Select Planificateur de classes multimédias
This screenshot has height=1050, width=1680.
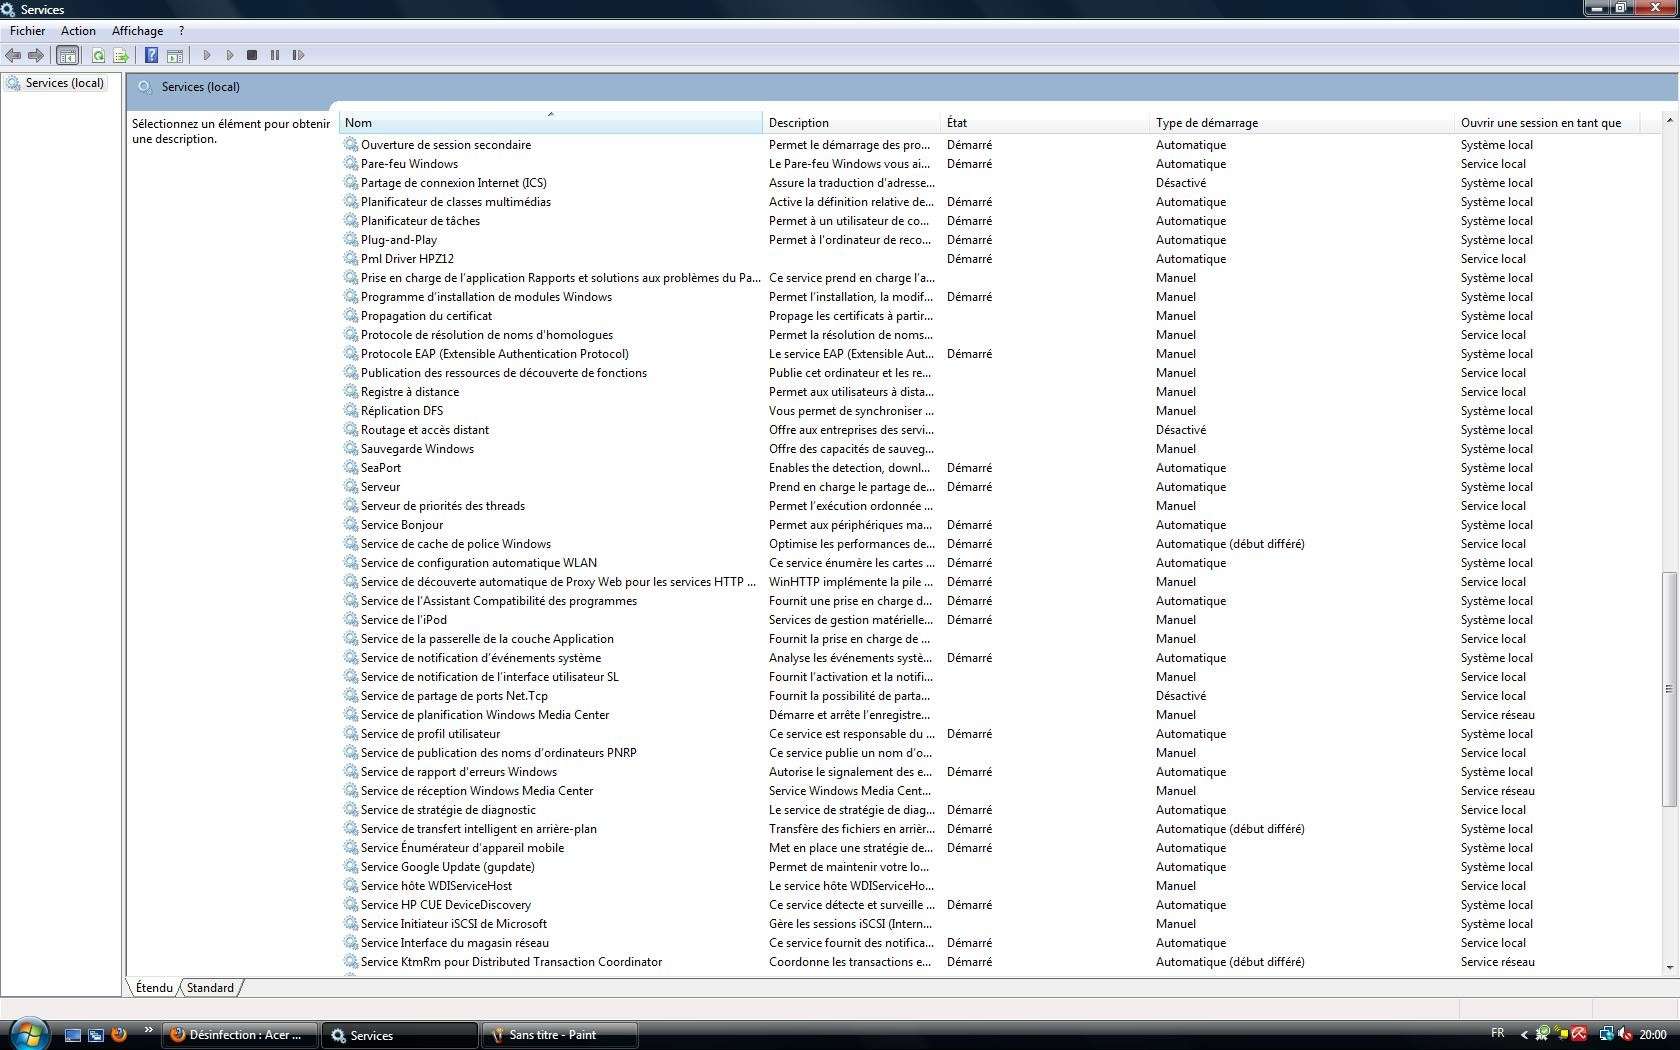coord(455,202)
